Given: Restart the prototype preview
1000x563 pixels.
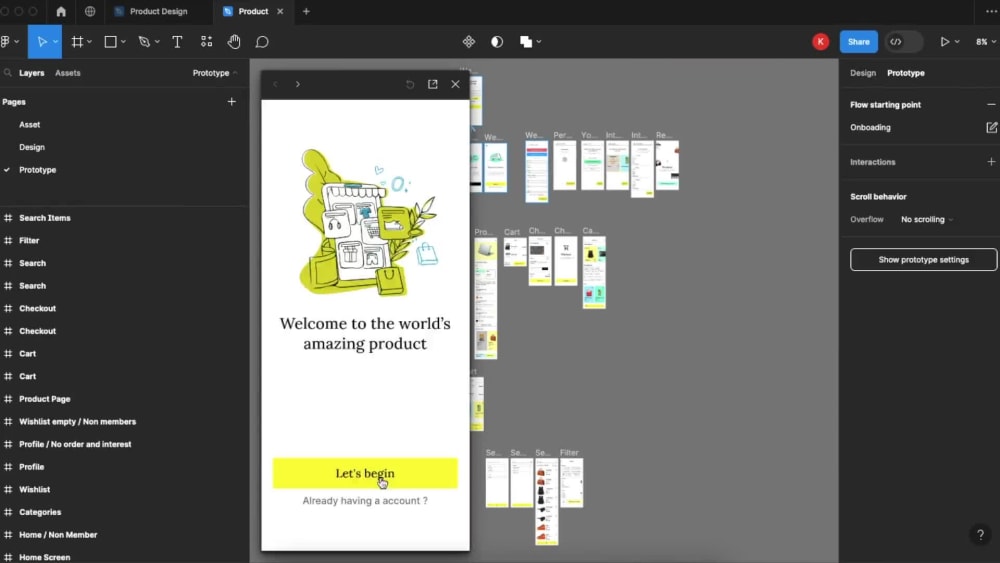Looking at the screenshot, I should (x=410, y=84).
